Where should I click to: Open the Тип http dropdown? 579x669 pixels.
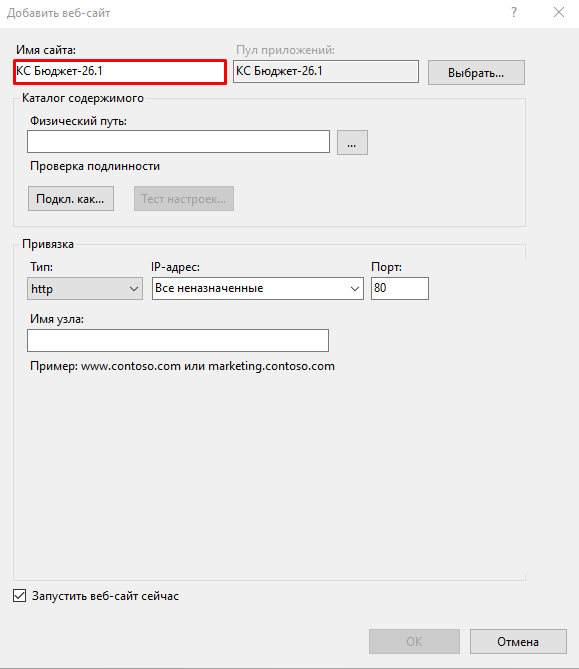coord(85,288)
